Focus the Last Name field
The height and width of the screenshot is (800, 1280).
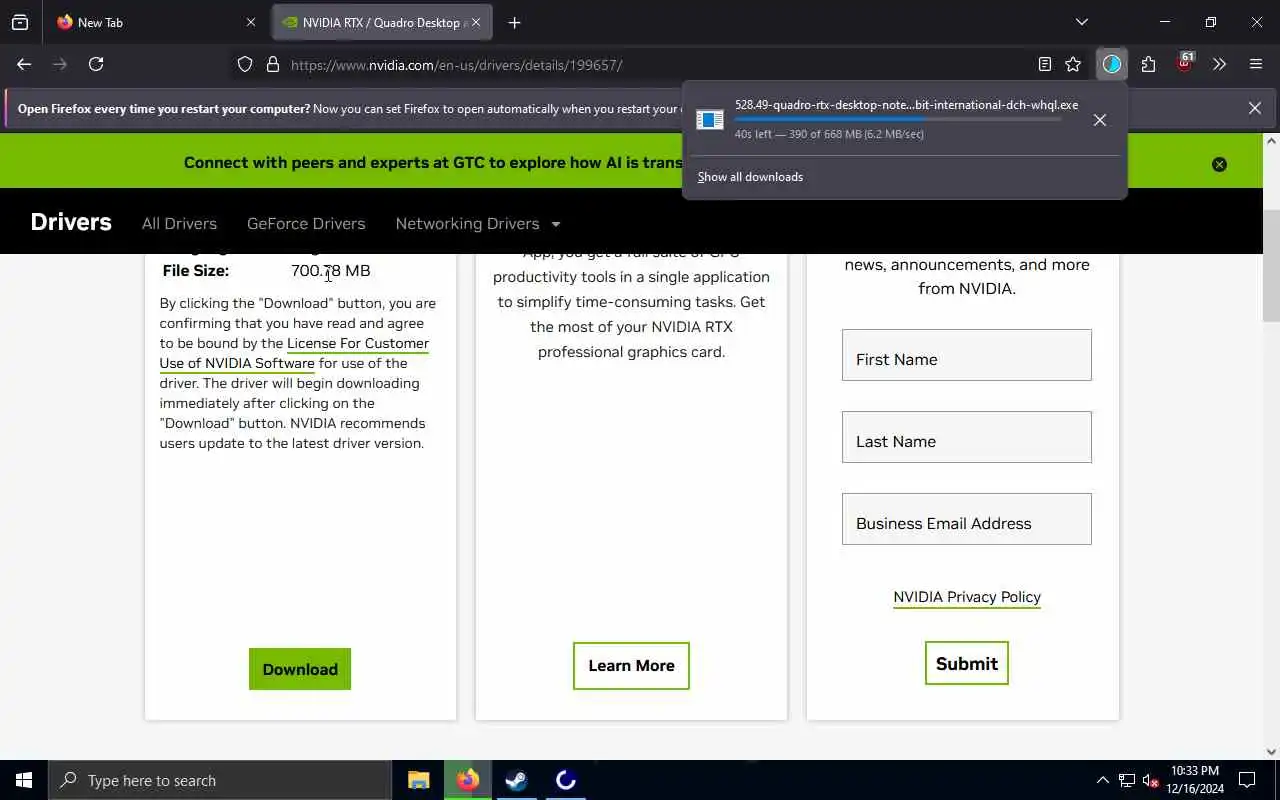tap(966, 437)
